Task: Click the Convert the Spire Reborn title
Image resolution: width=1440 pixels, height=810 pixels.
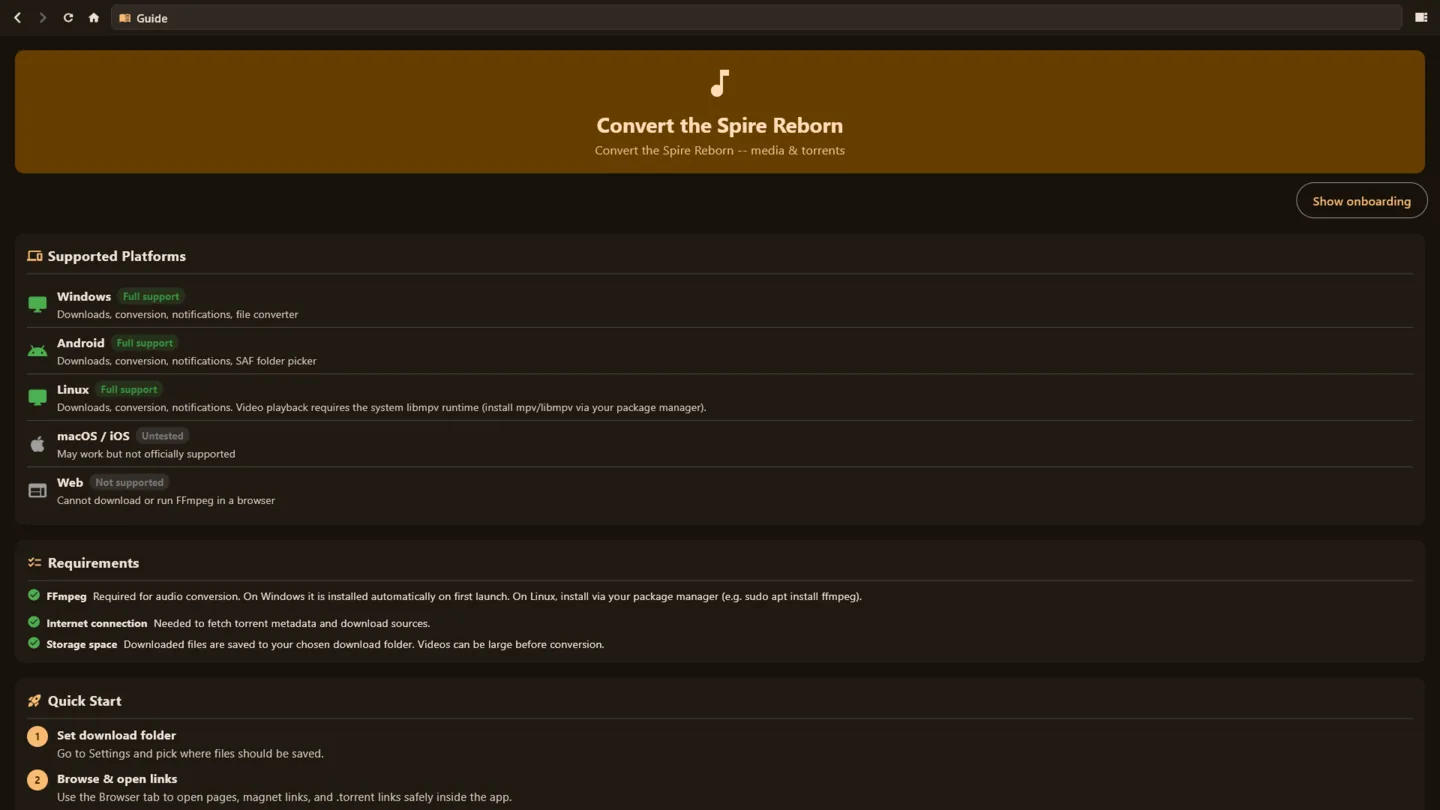Action: pyautogui.click(x=720, y=125)
